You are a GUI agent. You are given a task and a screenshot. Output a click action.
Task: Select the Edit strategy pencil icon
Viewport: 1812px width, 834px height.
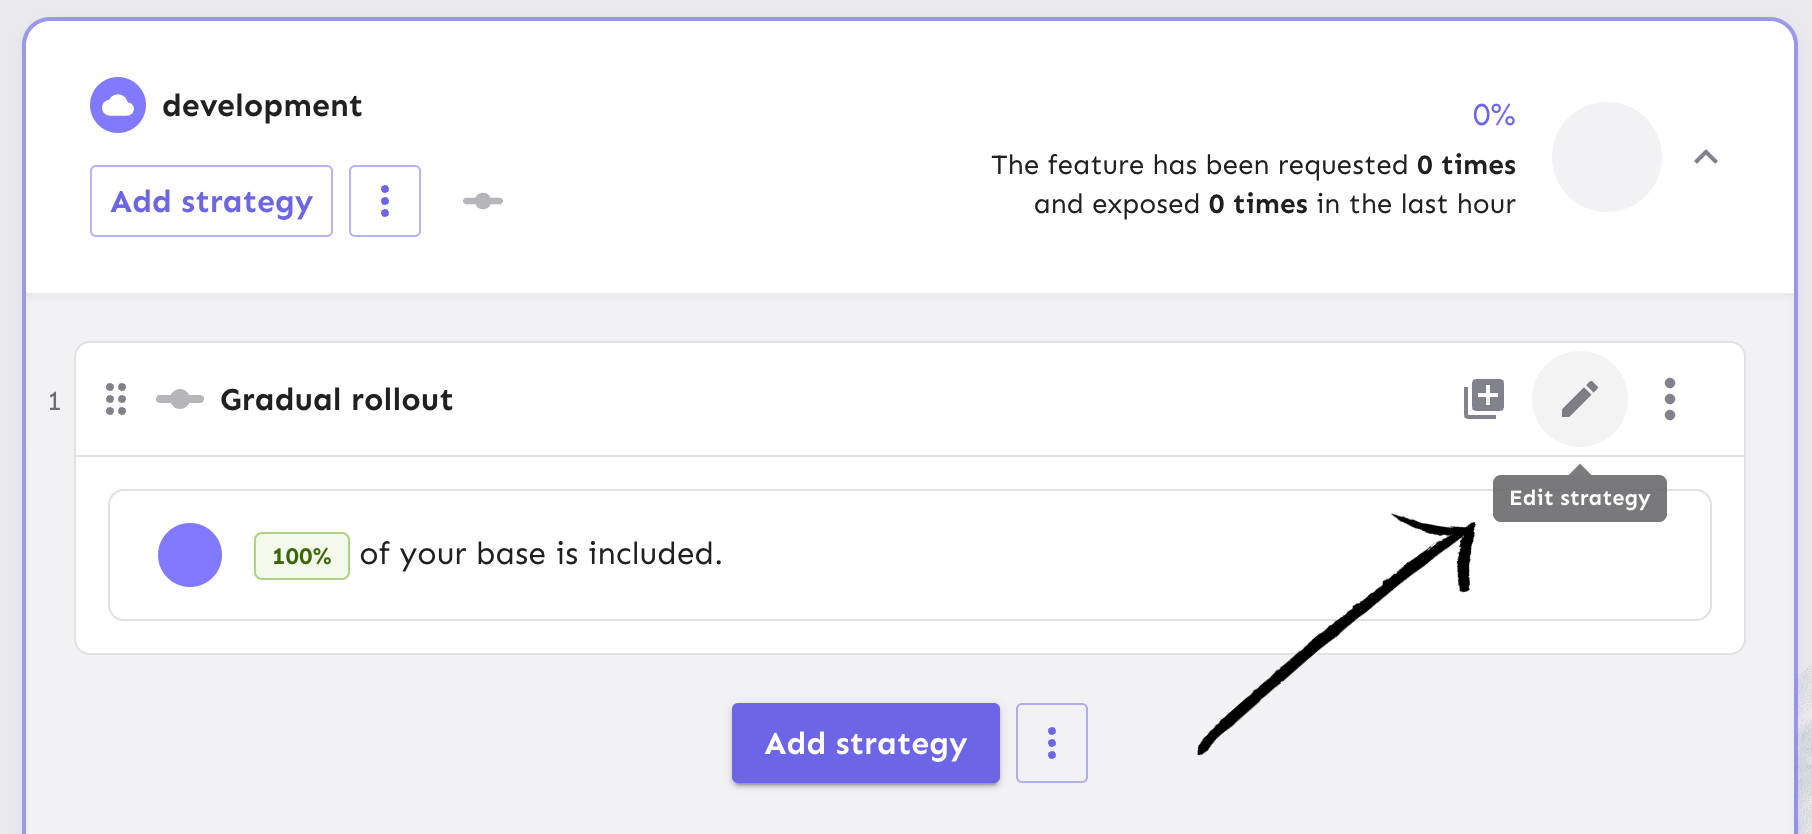(x=1579, y=399)
